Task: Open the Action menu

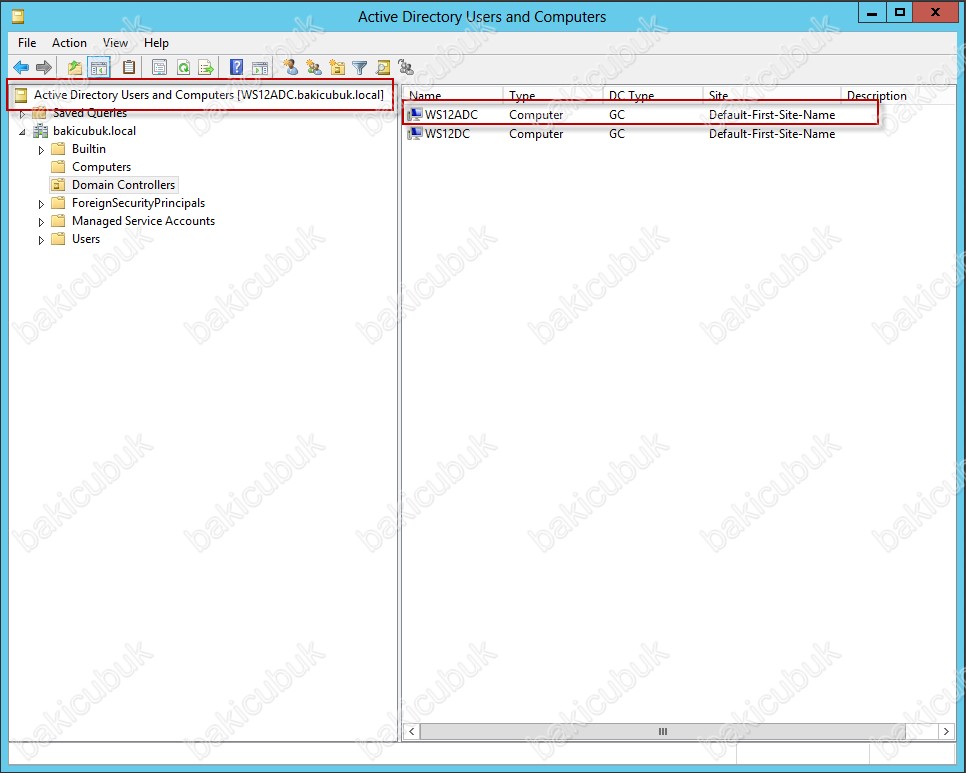Action: (69, 42)
